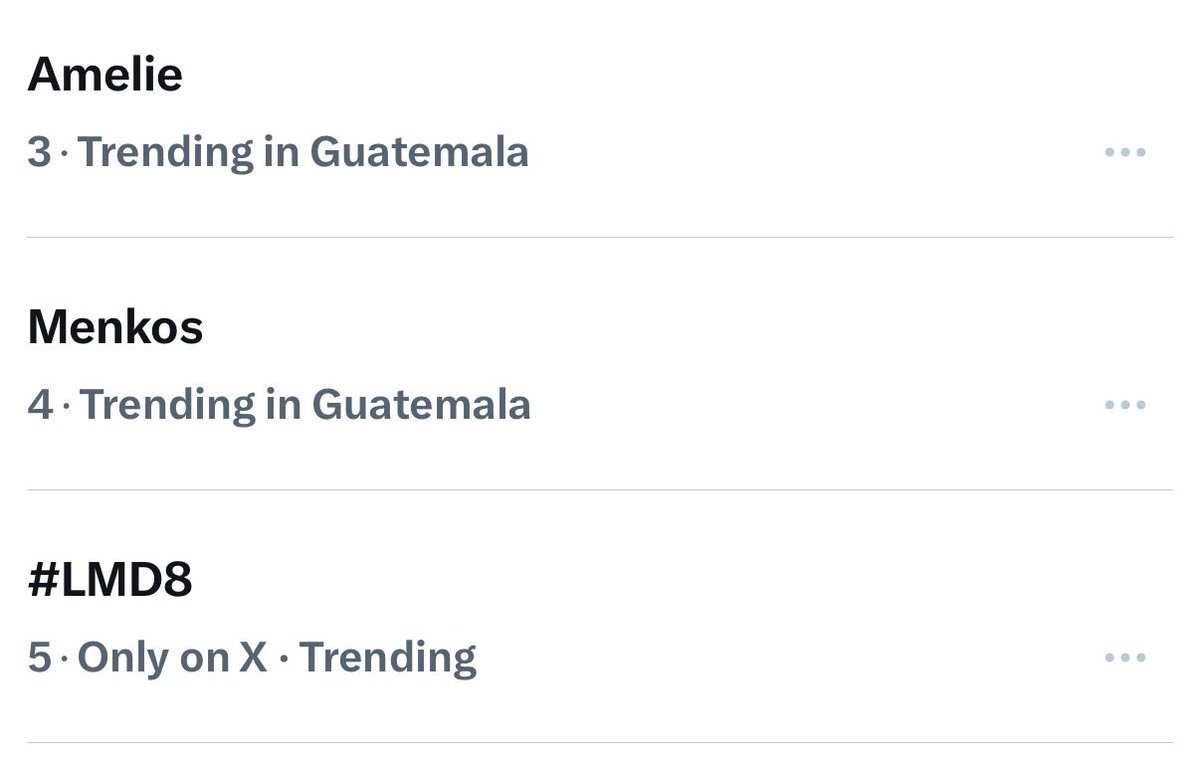Select the '4 · Trending in Guatemala' subtitle
Viewport: 1200px width, 760px height.
(279, 405)
